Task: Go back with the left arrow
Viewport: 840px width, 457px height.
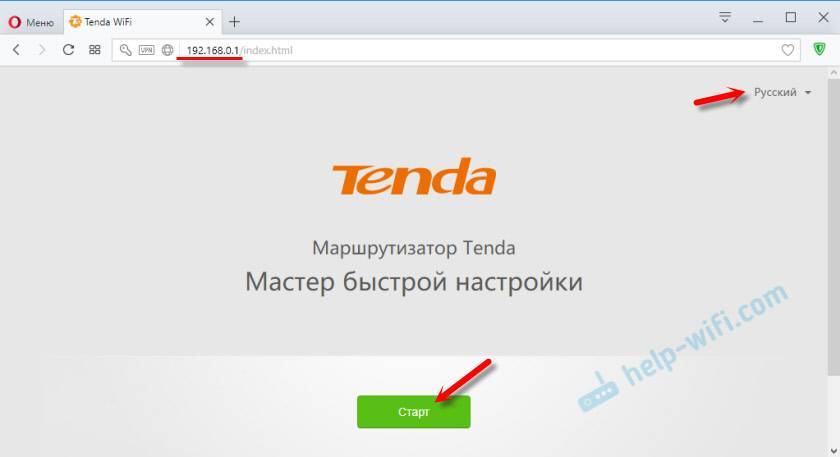Action: pos(16,50)
